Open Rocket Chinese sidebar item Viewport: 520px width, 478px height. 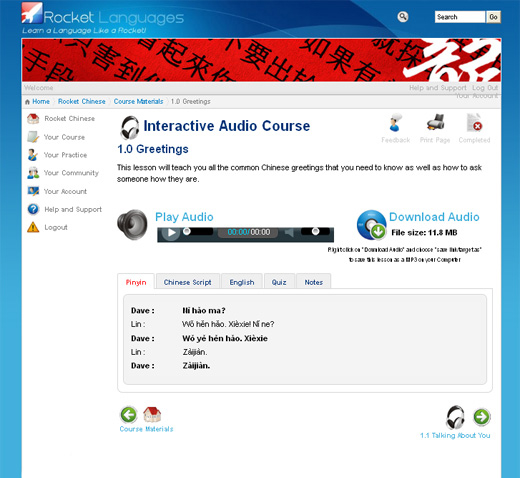(x=70, y=118)
